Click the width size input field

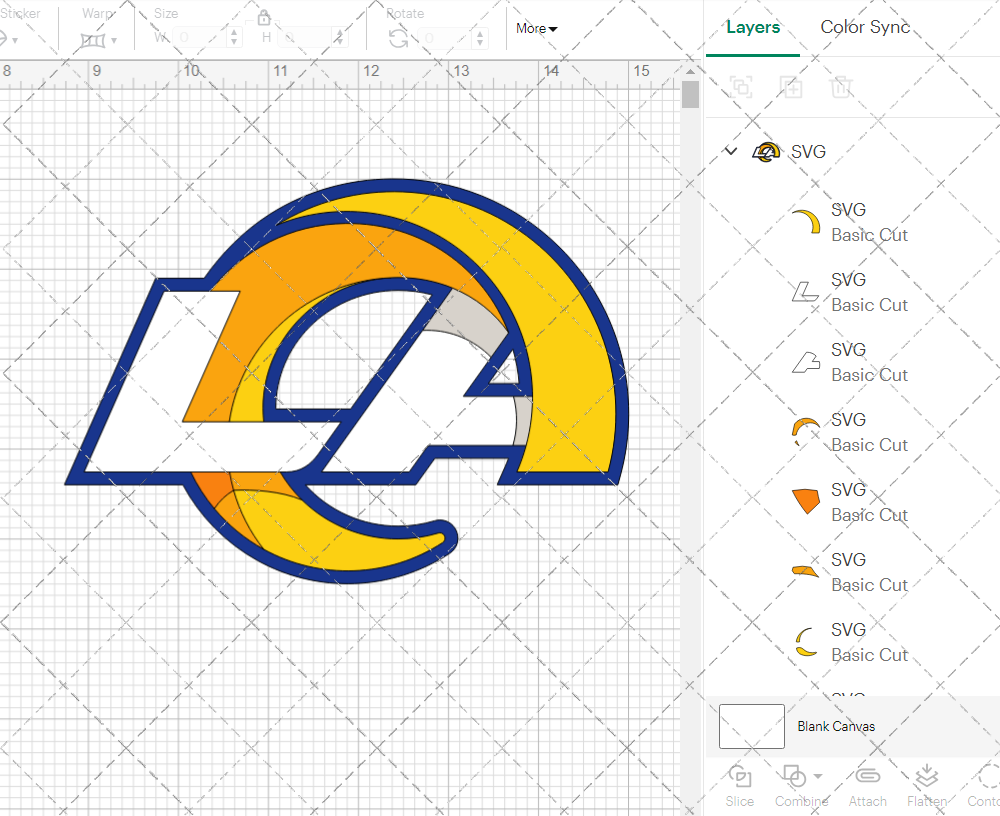point(202,38)
